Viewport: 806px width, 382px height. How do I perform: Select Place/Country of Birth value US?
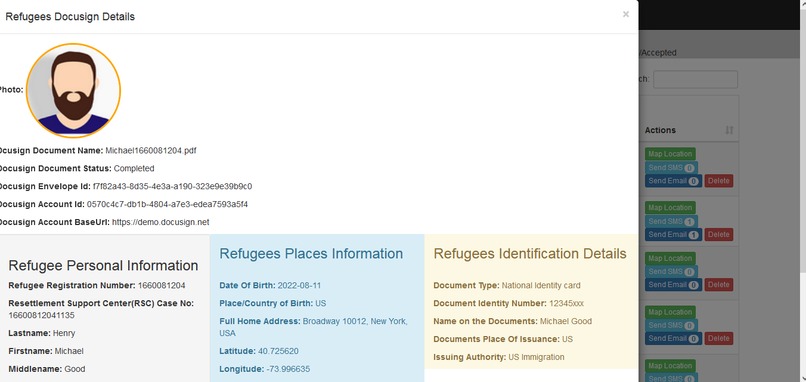[x=320, y=303]
